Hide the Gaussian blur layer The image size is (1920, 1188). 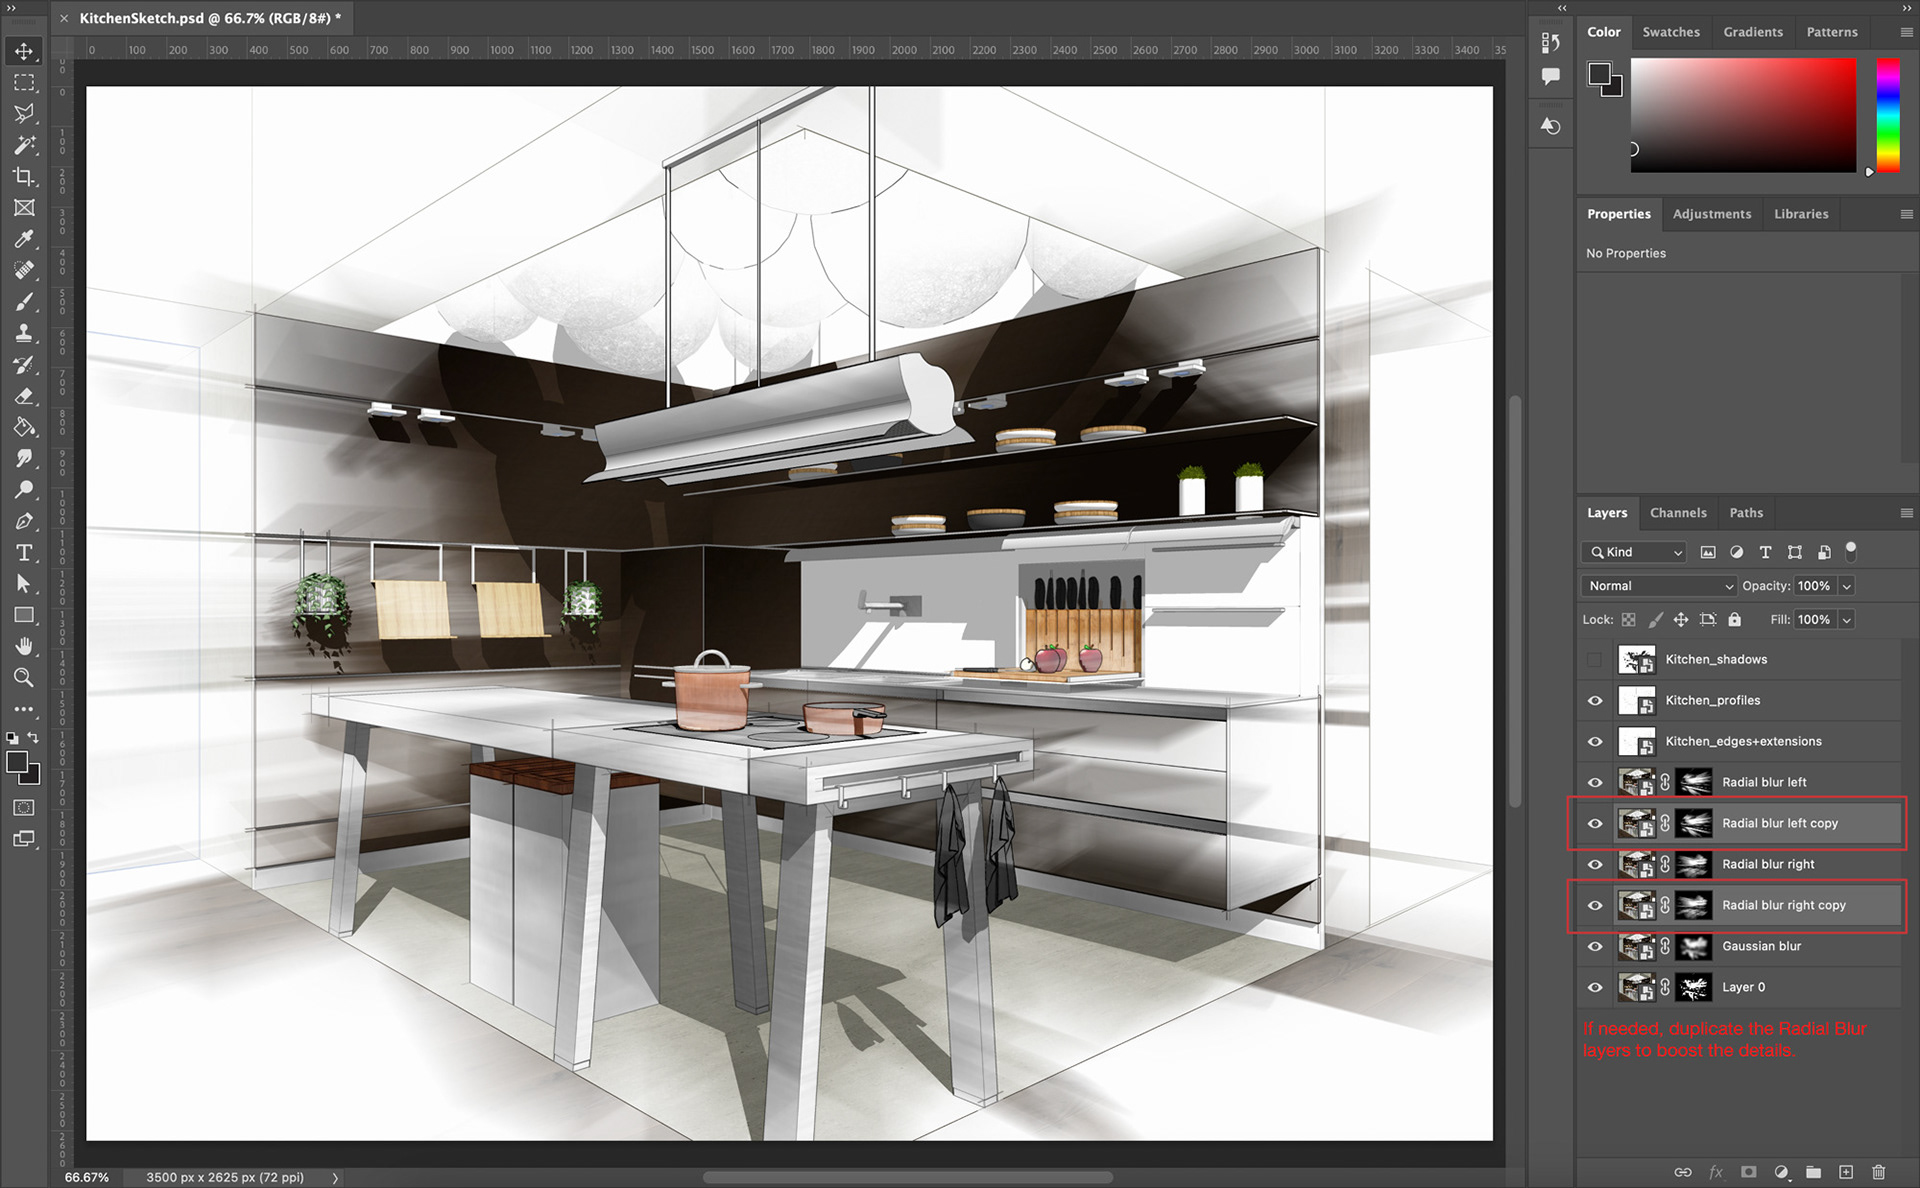[1595, 946]
